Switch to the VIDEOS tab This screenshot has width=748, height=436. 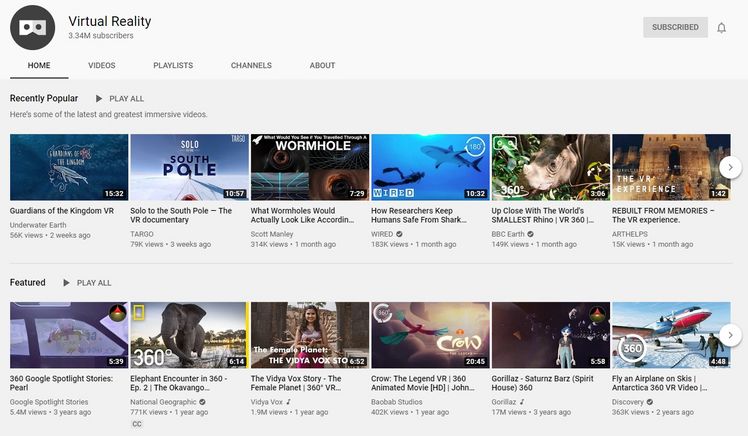(x=102, y=65)
